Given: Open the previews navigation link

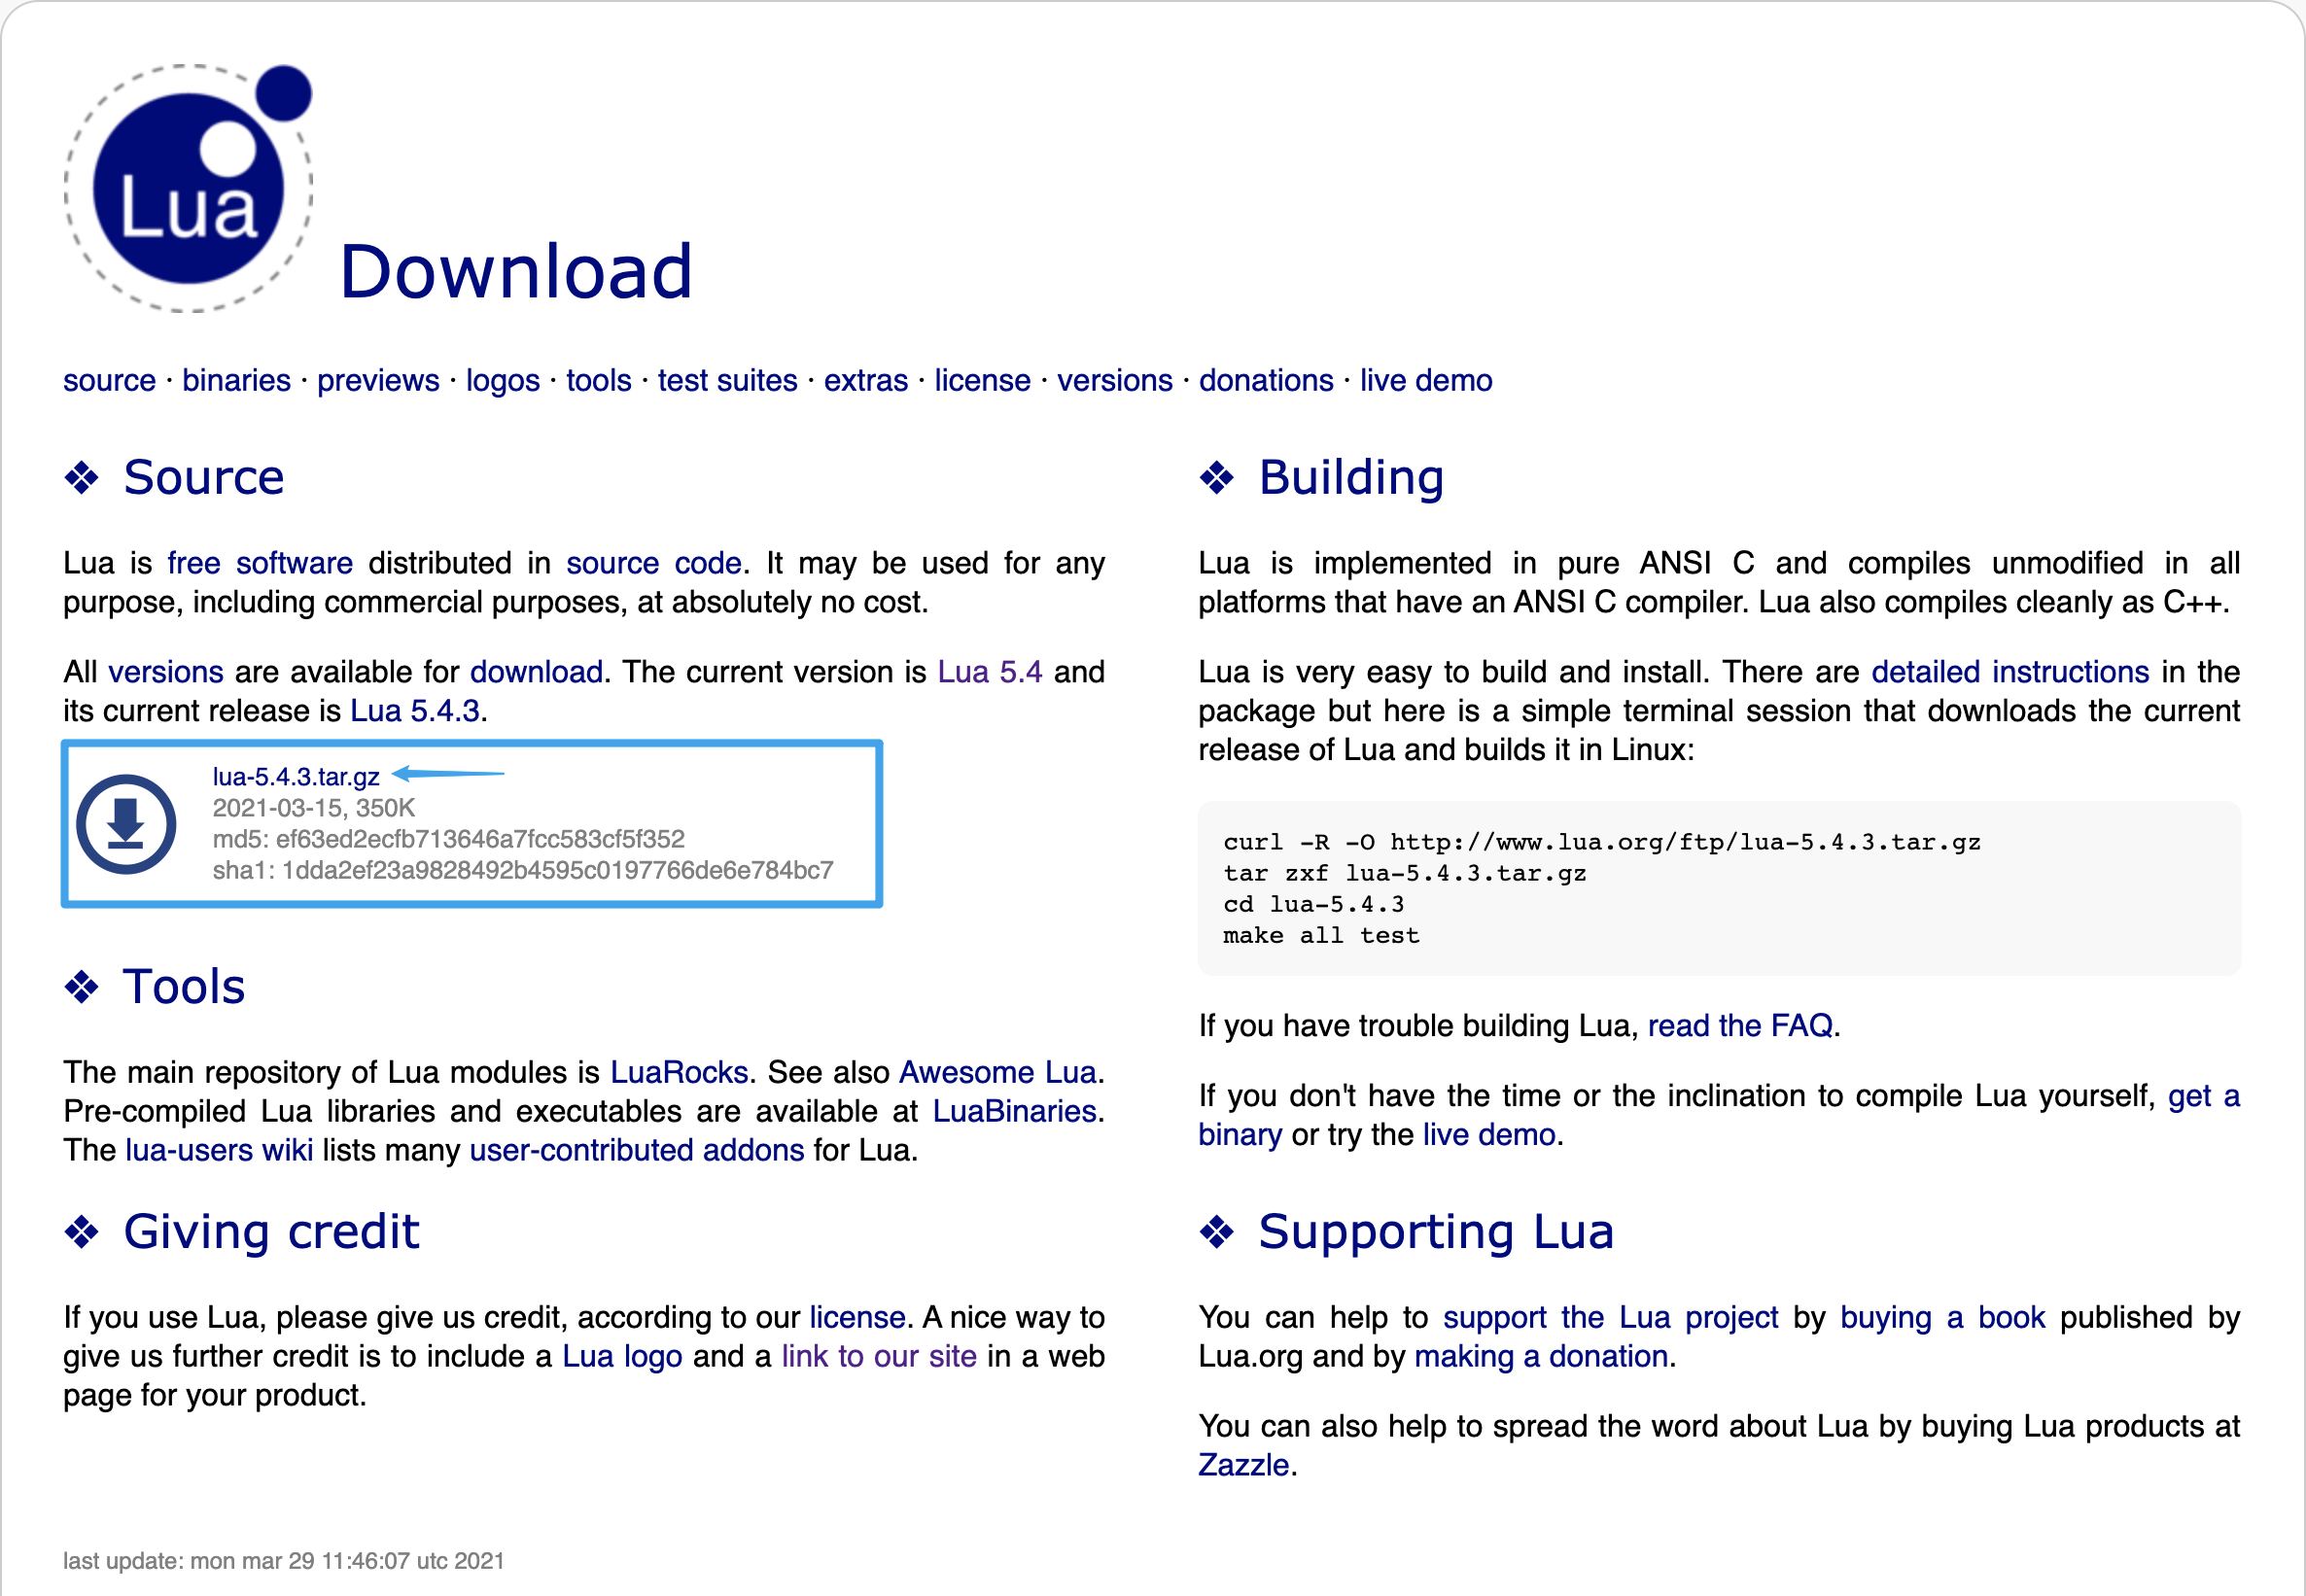Looking at the screenshot, I should point(378,381).
